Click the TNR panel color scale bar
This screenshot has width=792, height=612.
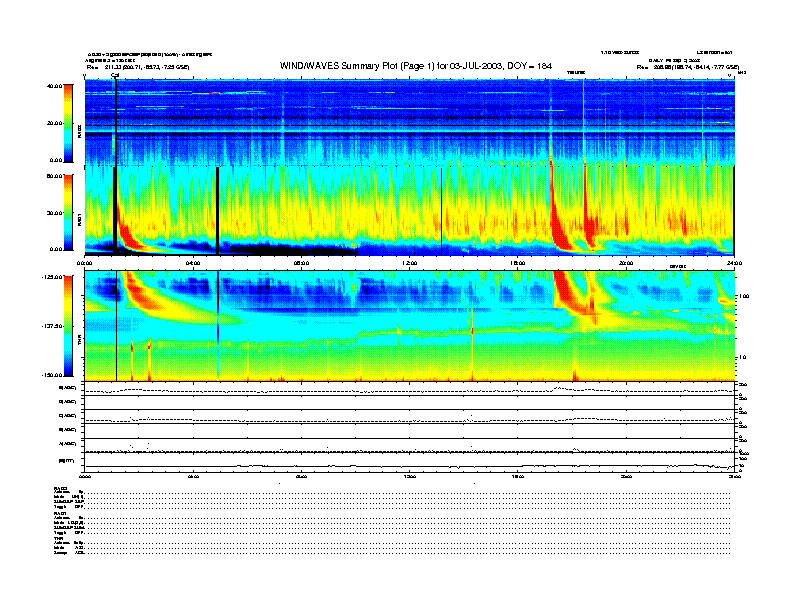coord(69,326)
